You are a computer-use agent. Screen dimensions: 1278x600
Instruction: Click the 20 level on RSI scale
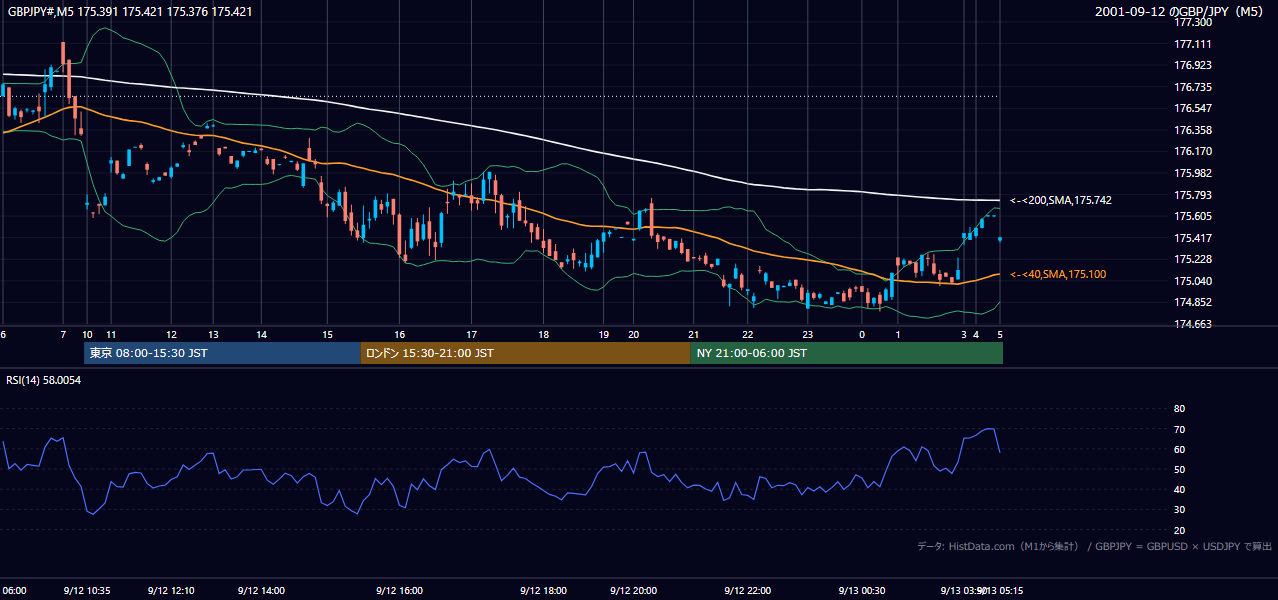(1179, 530)
